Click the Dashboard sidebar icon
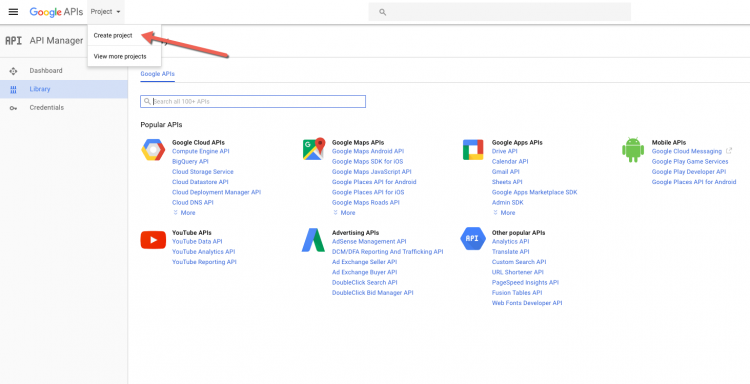This screenshot has height=384, width=750. (13, 71)
